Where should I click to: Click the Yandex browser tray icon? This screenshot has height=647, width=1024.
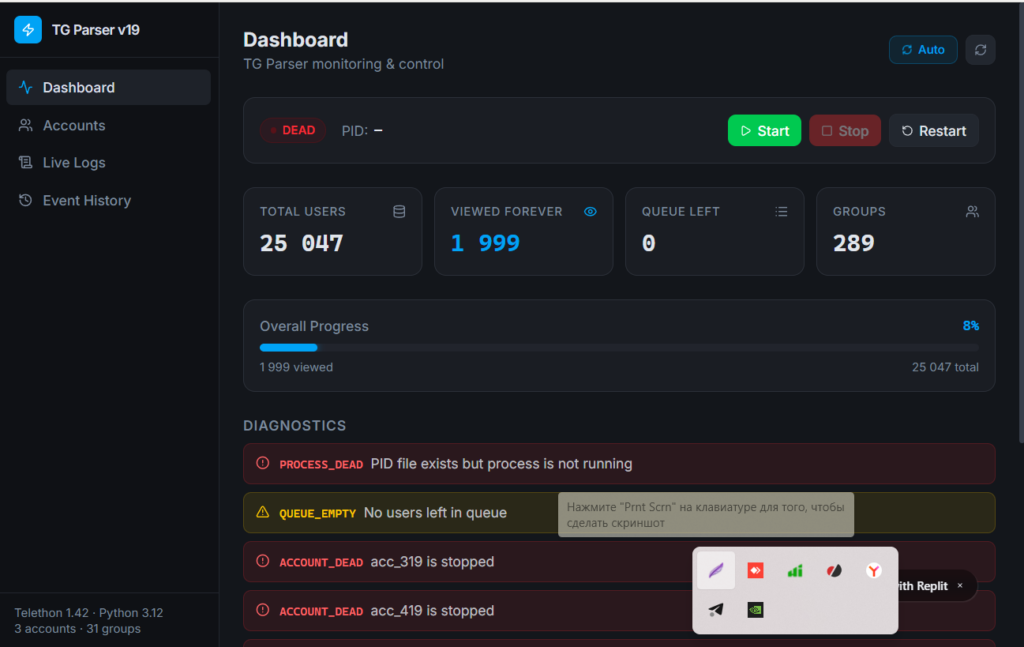pyautogui.click(x=874, y=571)
